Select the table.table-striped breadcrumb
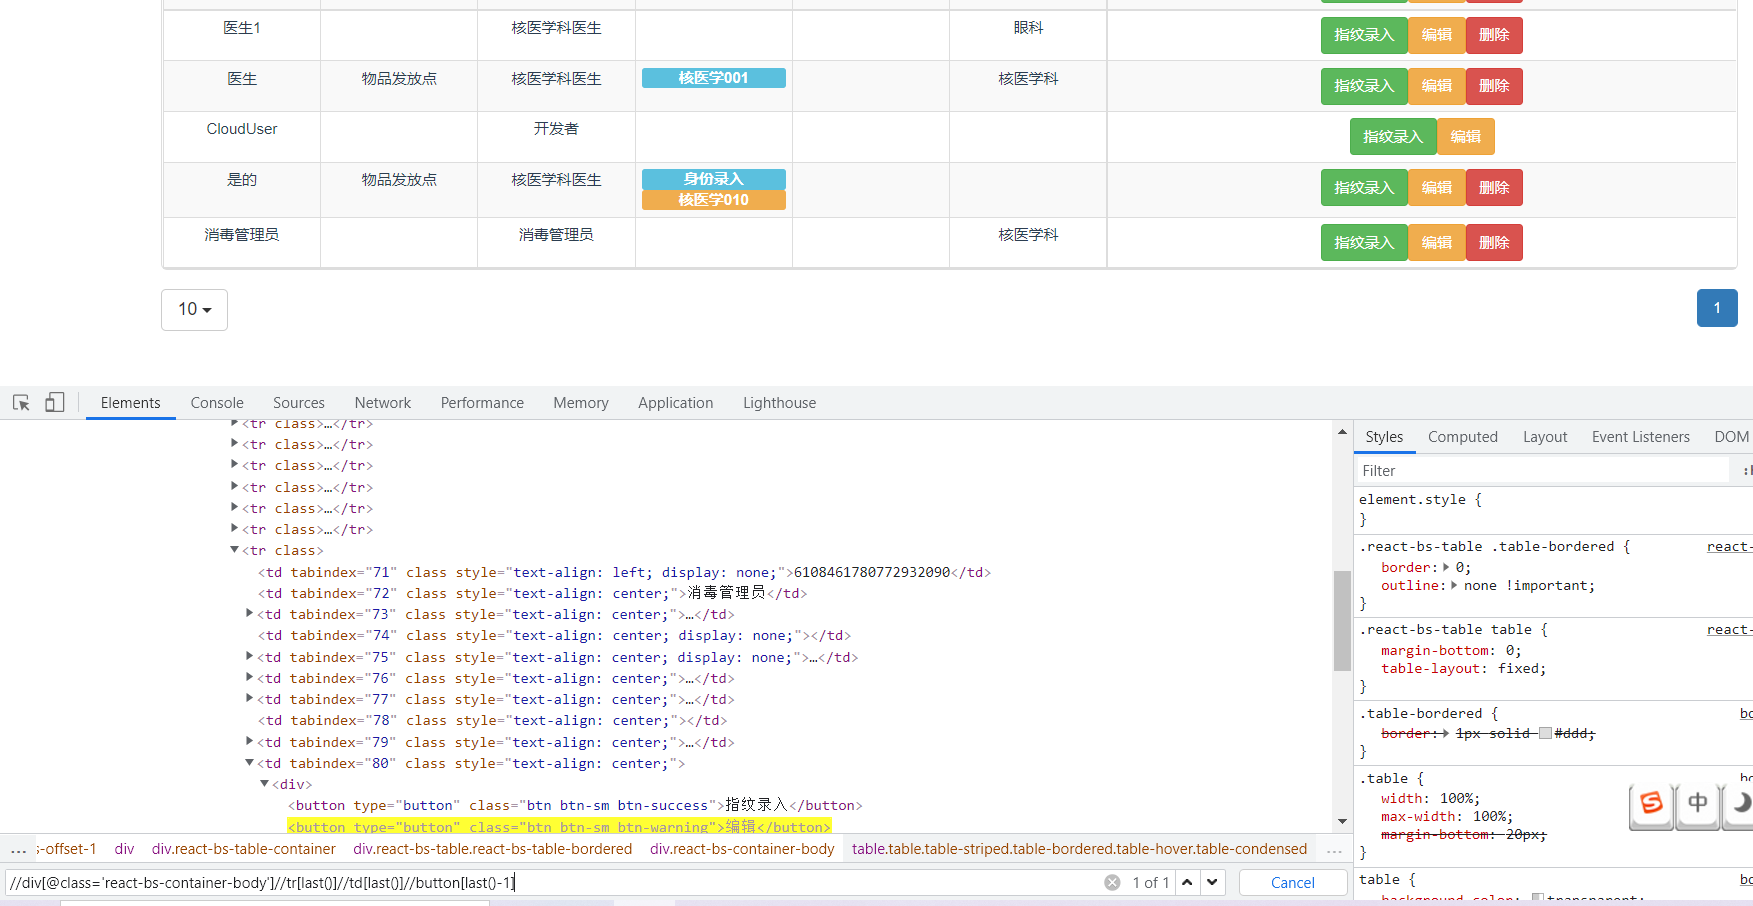The image size is (1753, 906). 1079,849
